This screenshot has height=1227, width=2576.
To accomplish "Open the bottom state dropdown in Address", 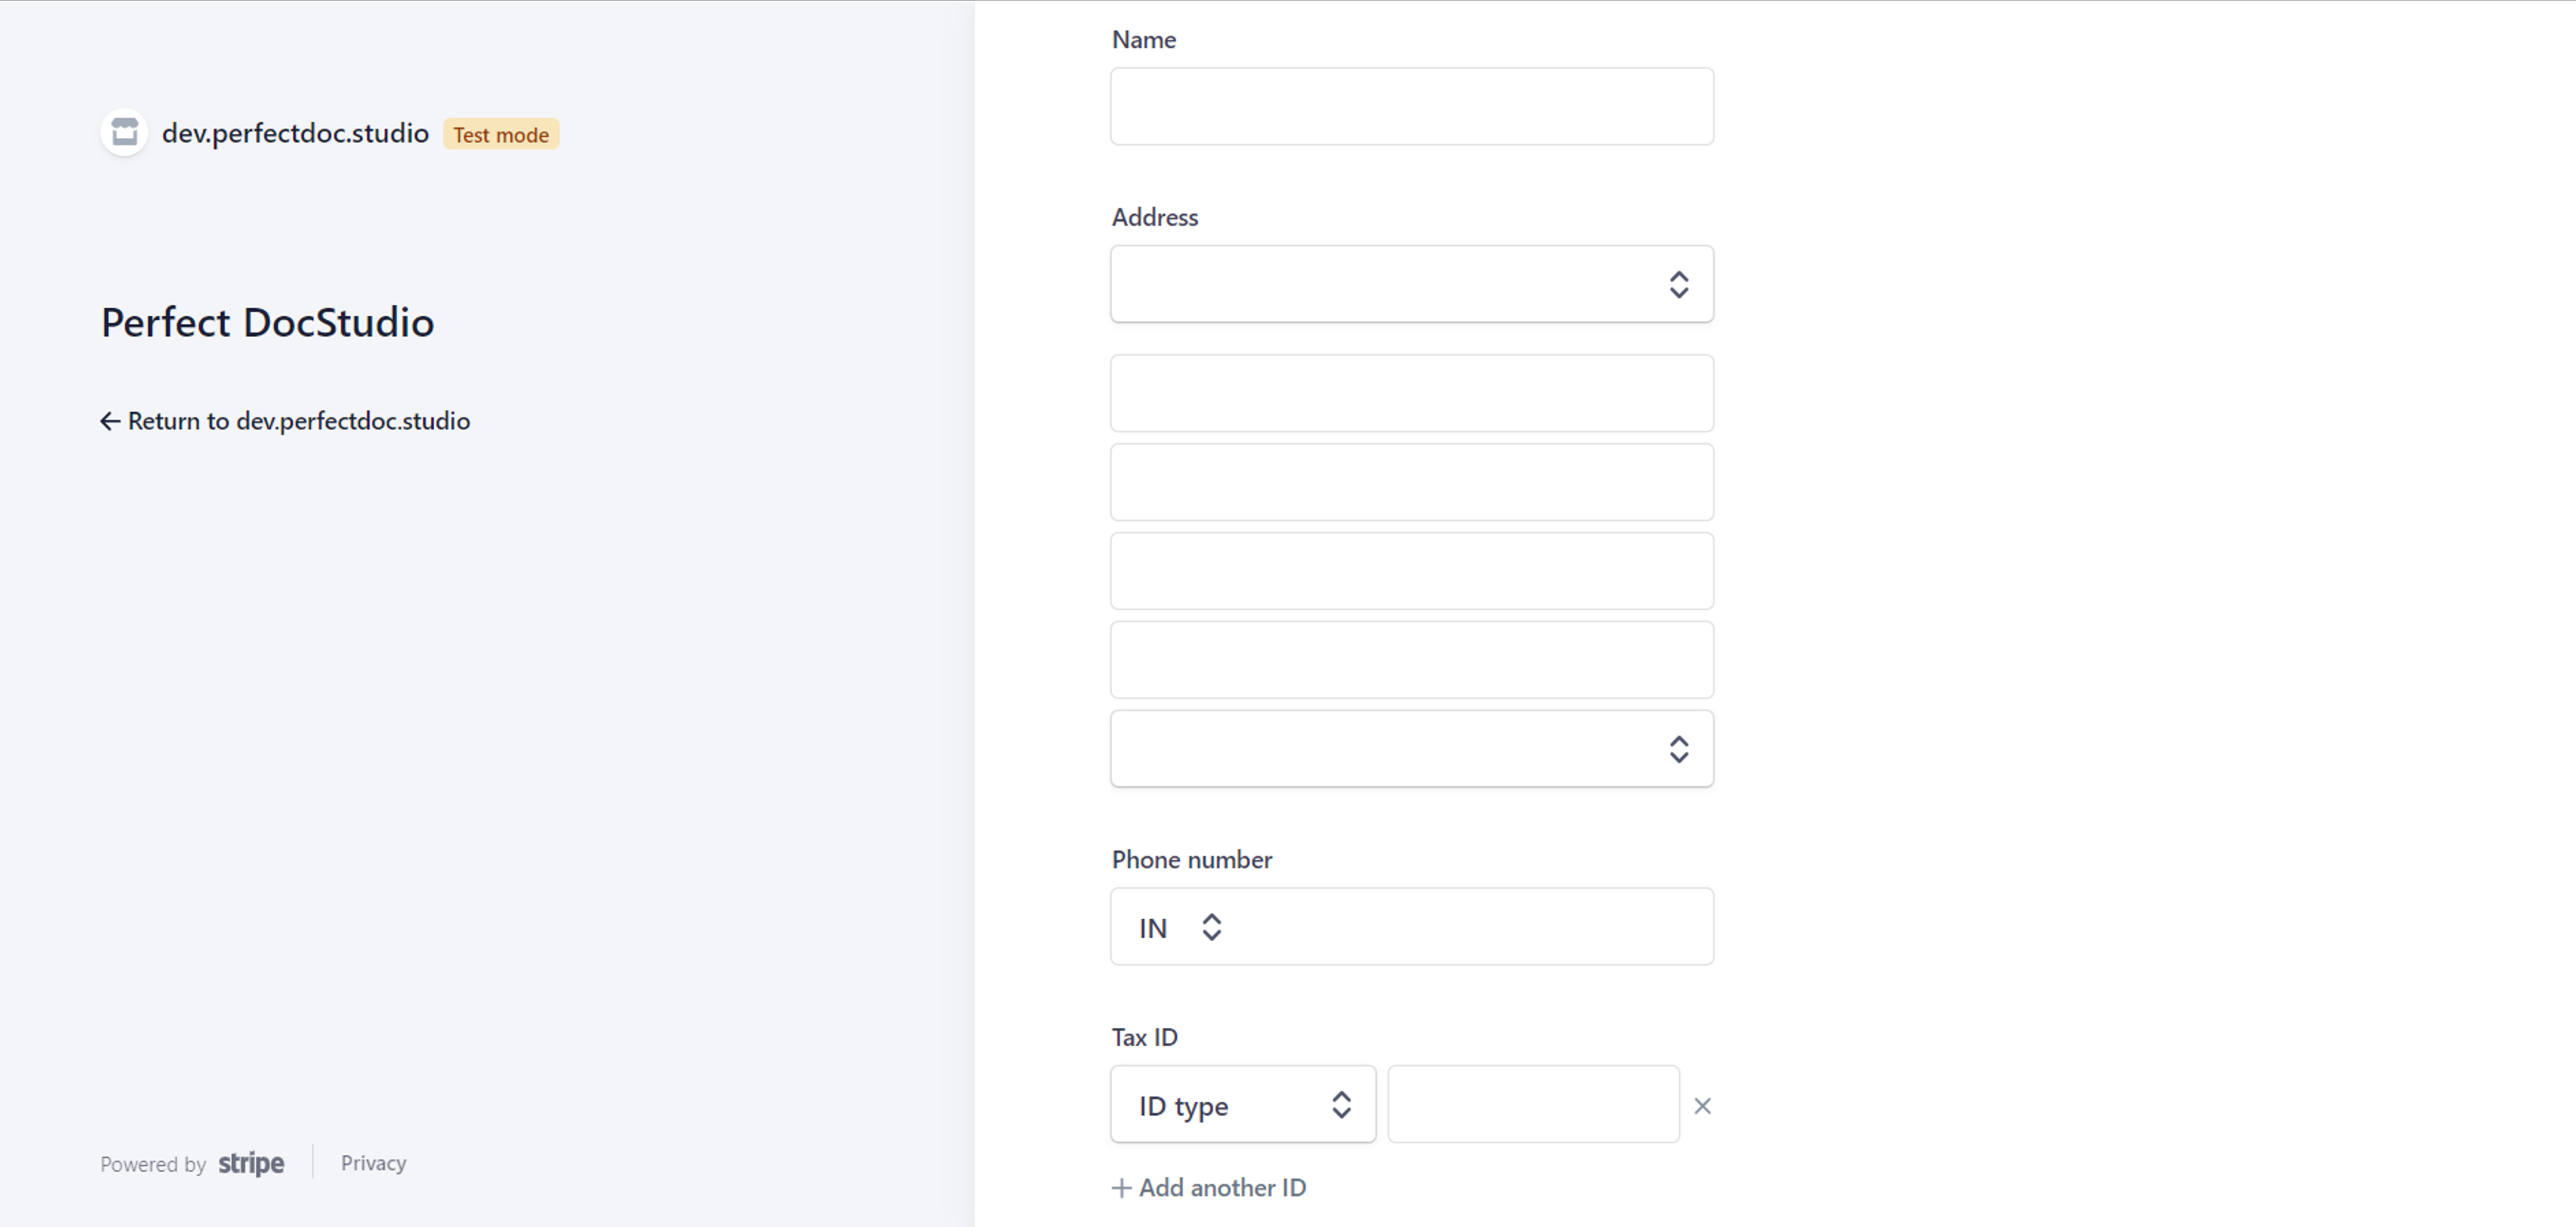I will point(1410,749).
